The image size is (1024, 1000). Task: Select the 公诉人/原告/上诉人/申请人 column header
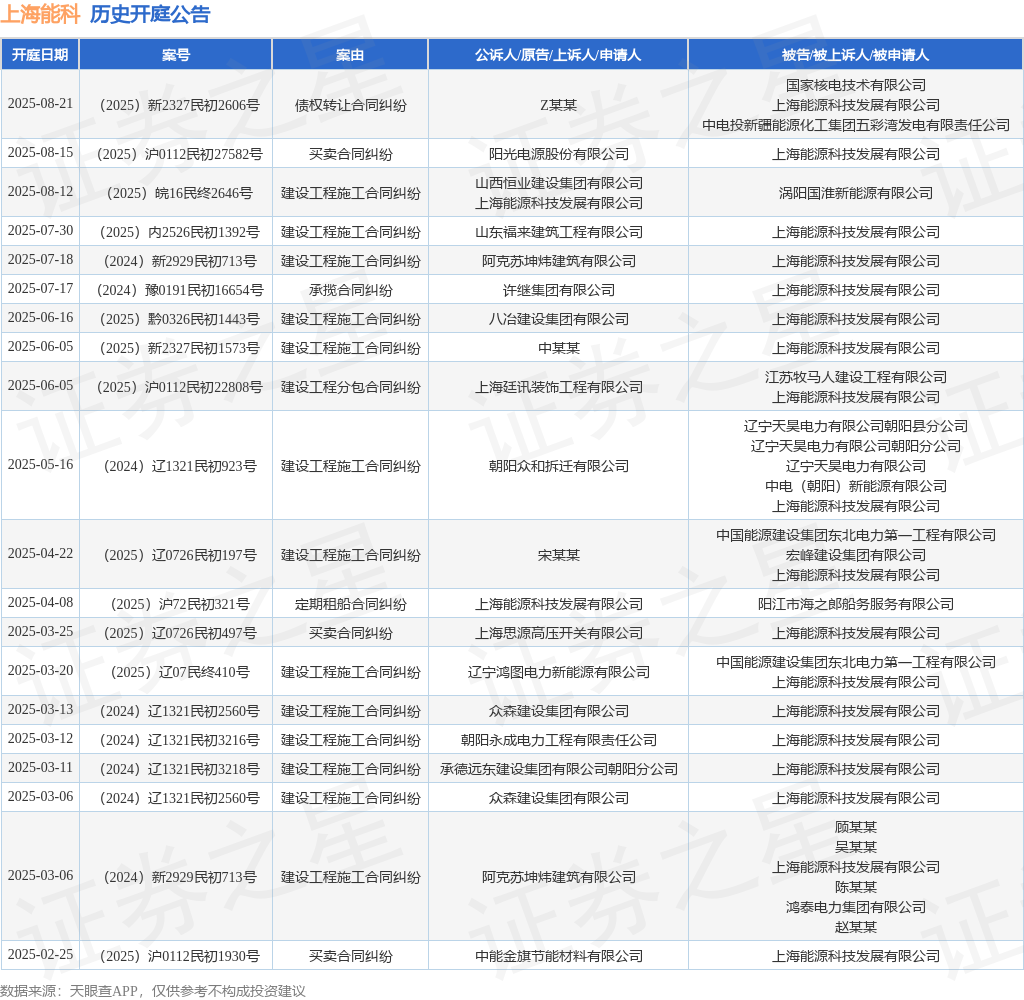point(558,55)
